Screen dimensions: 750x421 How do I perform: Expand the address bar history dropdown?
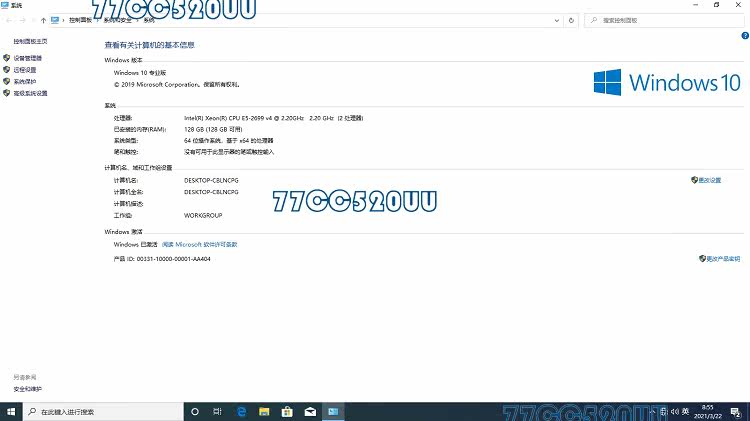[557, 21]
